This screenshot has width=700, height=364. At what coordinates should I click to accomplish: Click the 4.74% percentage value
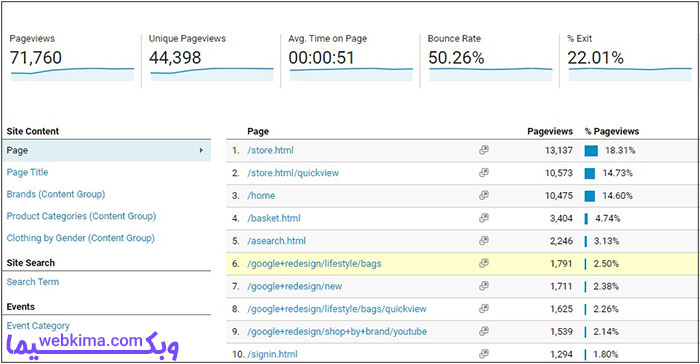click(x=608, y=218)
